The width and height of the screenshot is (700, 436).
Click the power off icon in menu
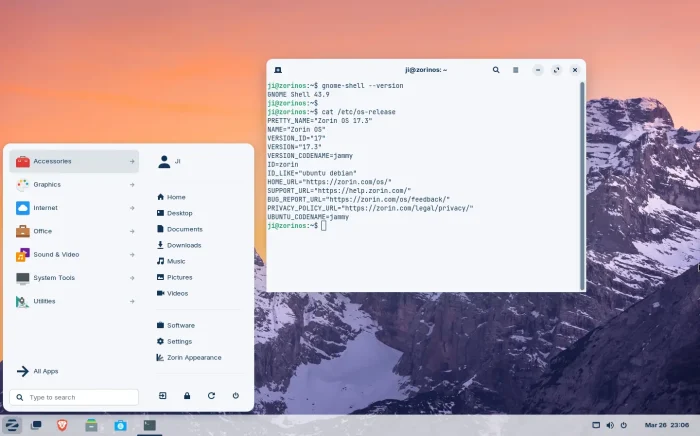tap(236, 395)
